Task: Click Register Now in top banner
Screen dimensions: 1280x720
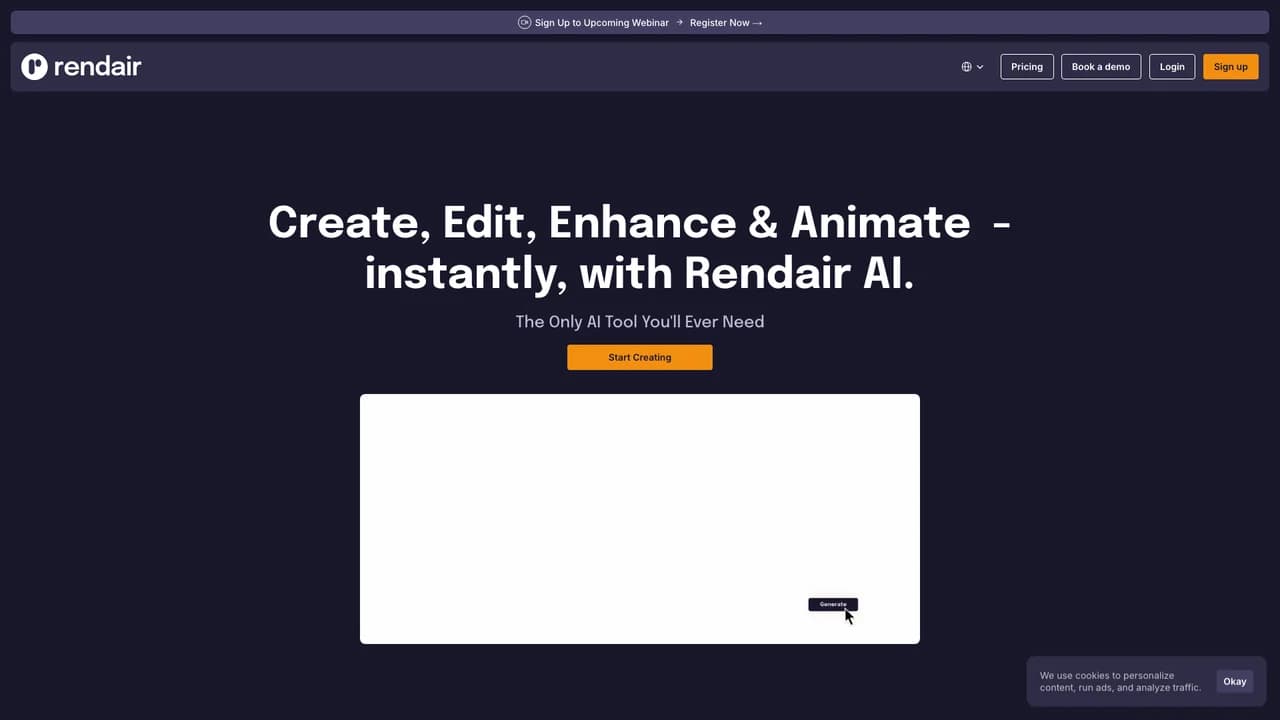Action: click(726, 22)
